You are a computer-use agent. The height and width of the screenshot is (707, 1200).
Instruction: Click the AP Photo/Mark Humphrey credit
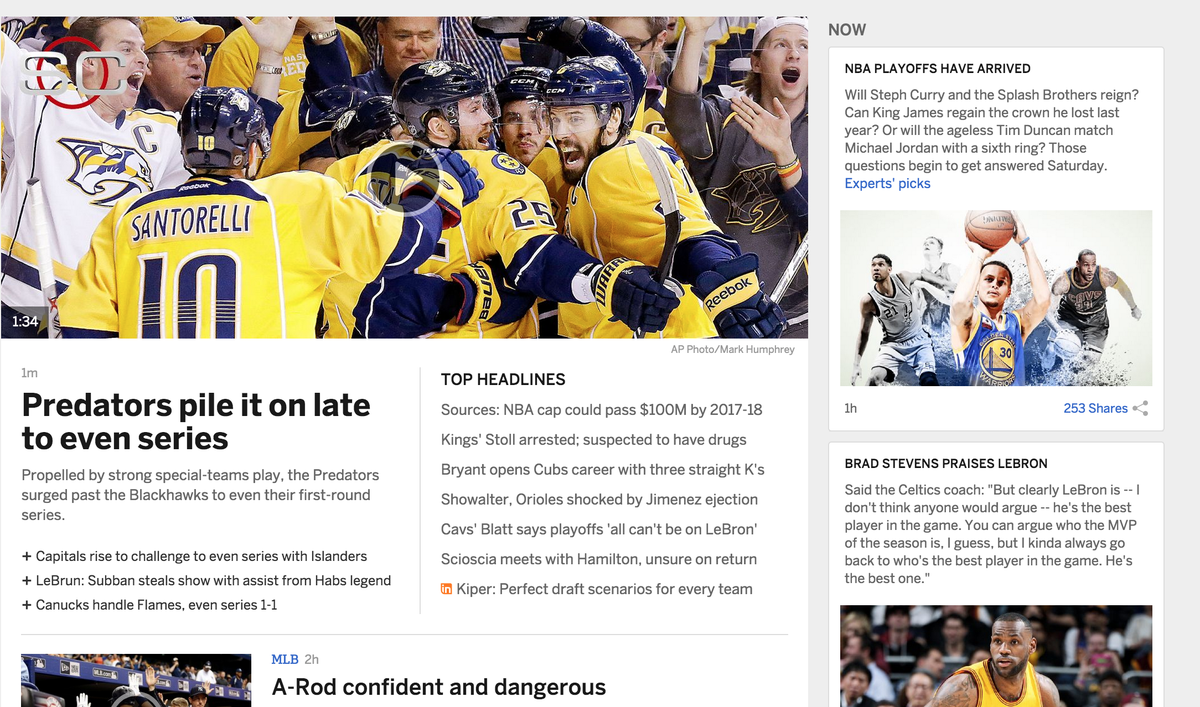tap(733, 349)
